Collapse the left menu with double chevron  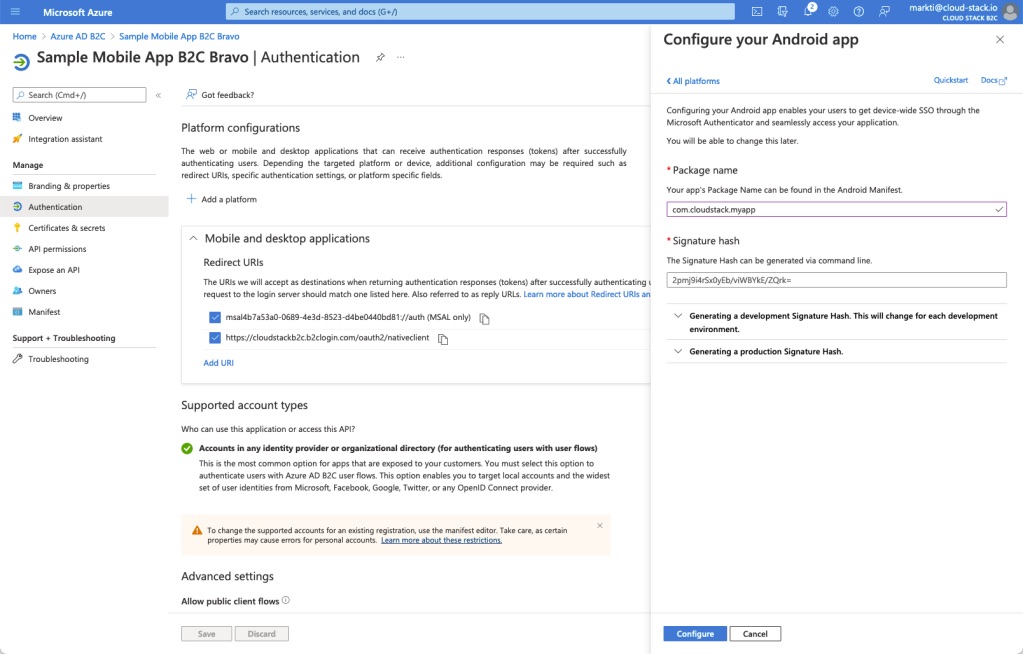point(158,95)
